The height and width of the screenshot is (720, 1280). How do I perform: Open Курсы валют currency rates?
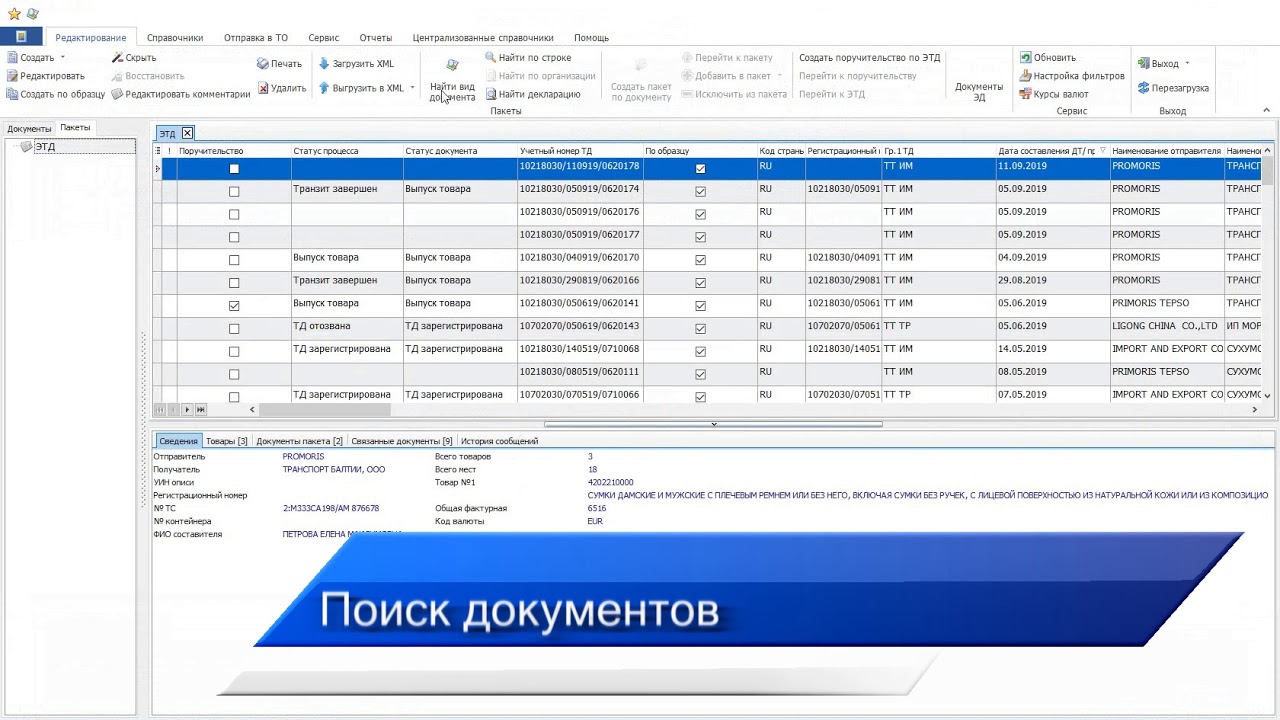[1054, 94]
